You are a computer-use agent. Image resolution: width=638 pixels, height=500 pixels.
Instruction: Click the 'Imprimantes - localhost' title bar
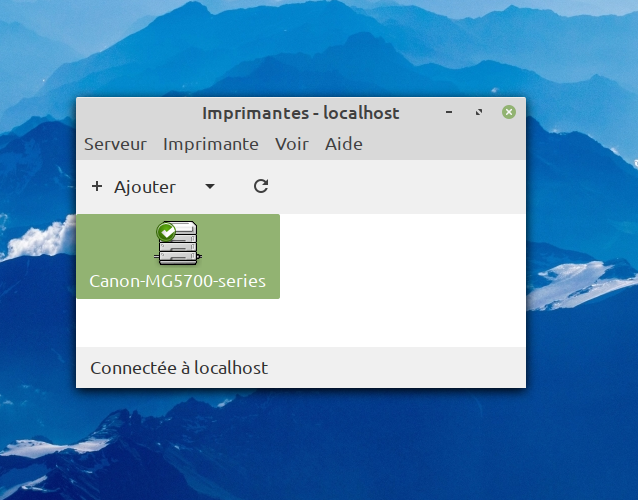pos(300,113)
